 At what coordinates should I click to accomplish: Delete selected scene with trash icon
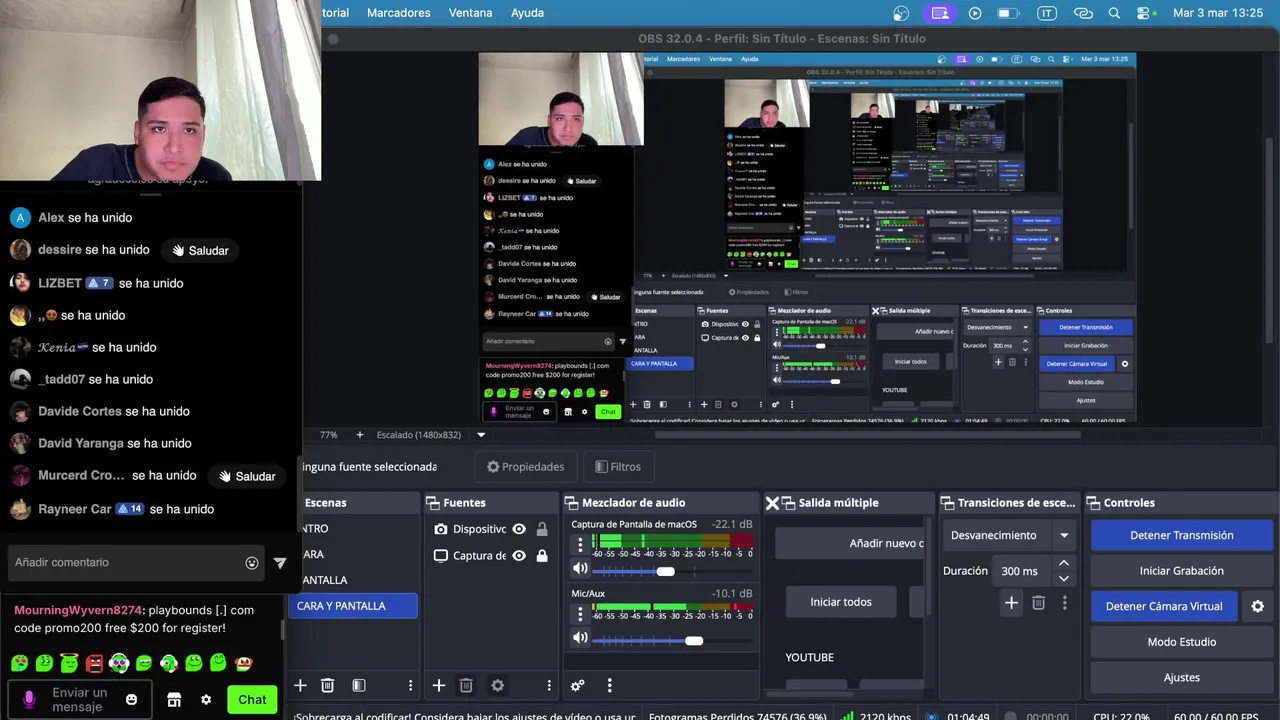coord(327,685)
